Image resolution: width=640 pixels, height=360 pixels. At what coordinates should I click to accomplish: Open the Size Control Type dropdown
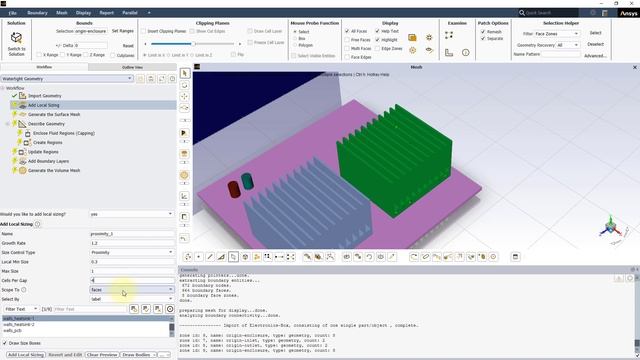132,252
